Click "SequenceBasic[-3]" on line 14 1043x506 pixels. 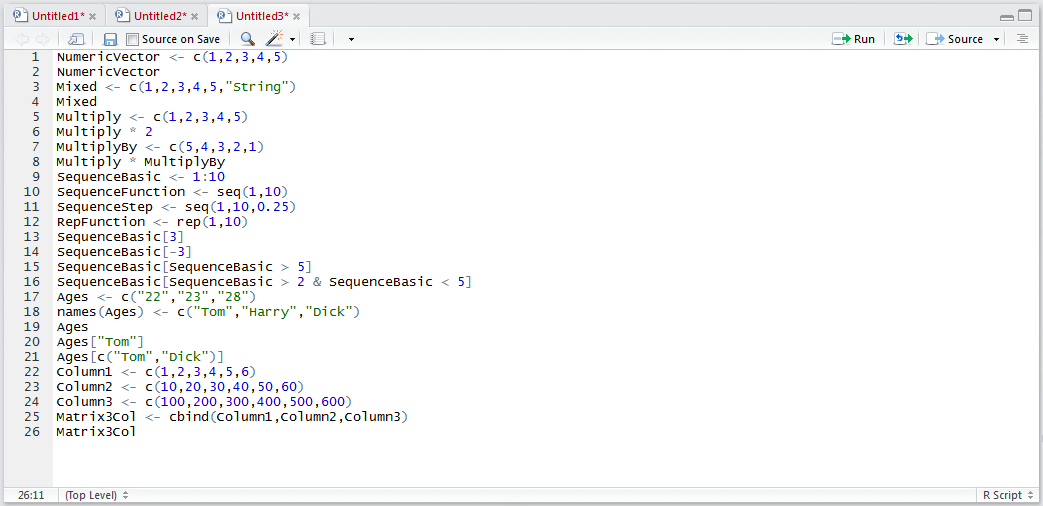[124, 251]
